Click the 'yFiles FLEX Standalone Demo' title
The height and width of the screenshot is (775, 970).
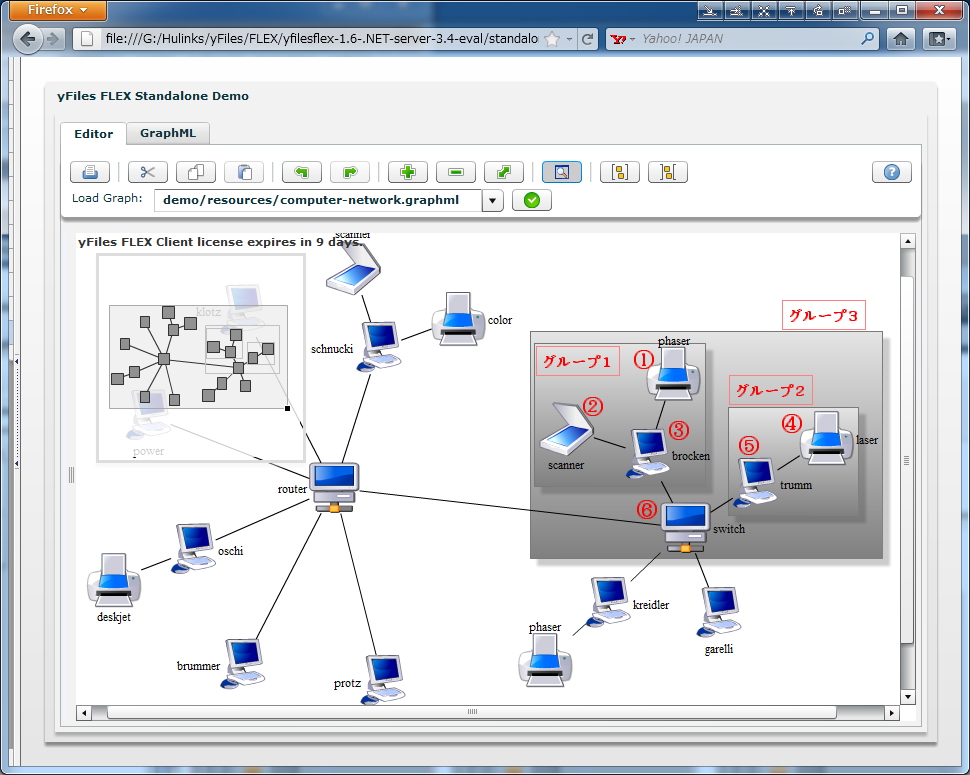[153, 96]
